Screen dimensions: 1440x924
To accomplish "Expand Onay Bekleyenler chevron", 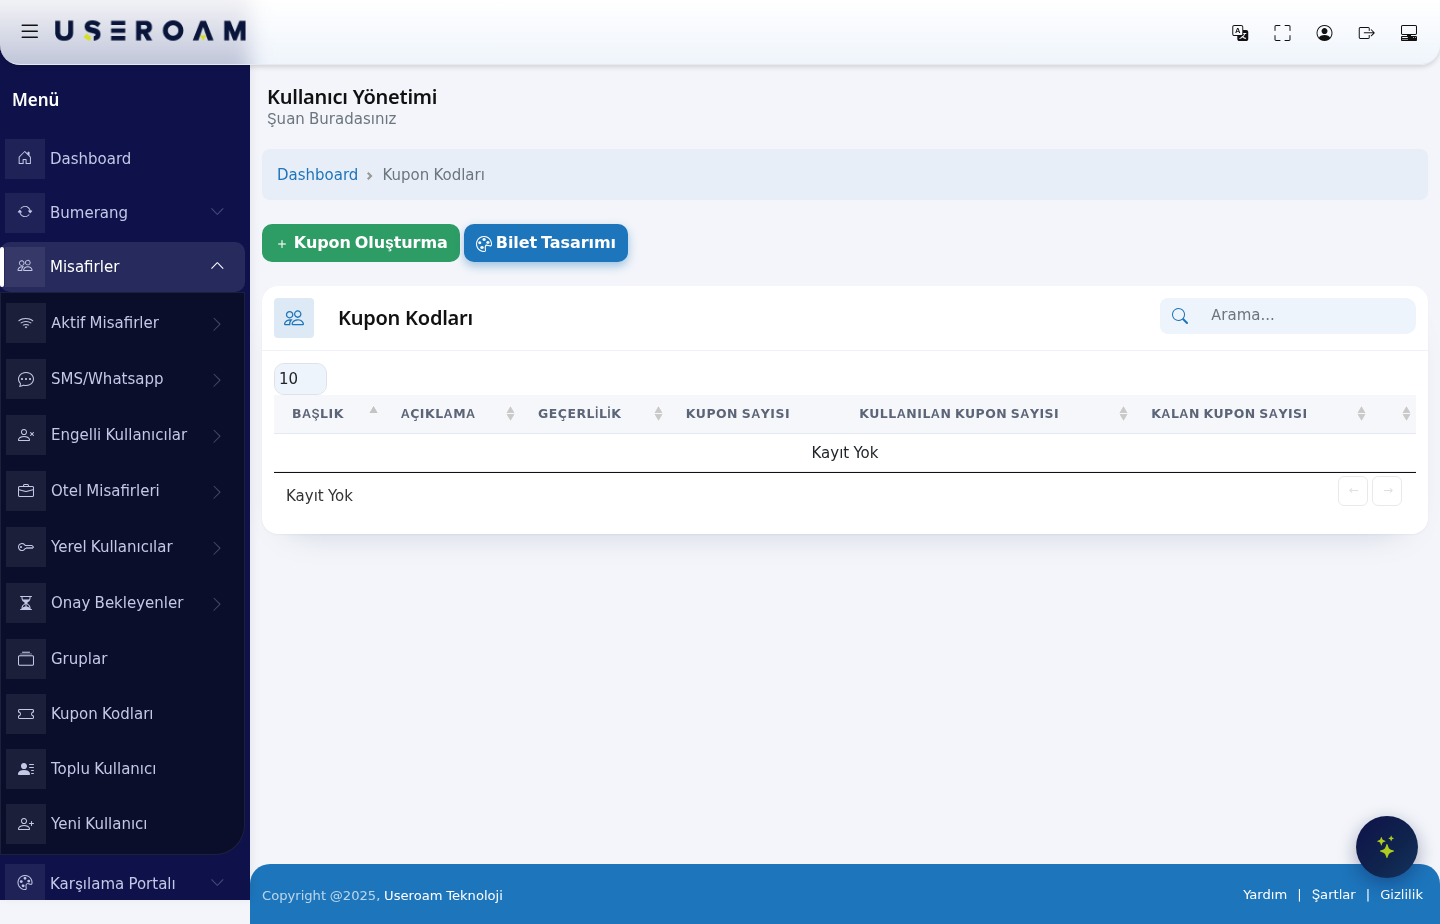I will point(217,603).
